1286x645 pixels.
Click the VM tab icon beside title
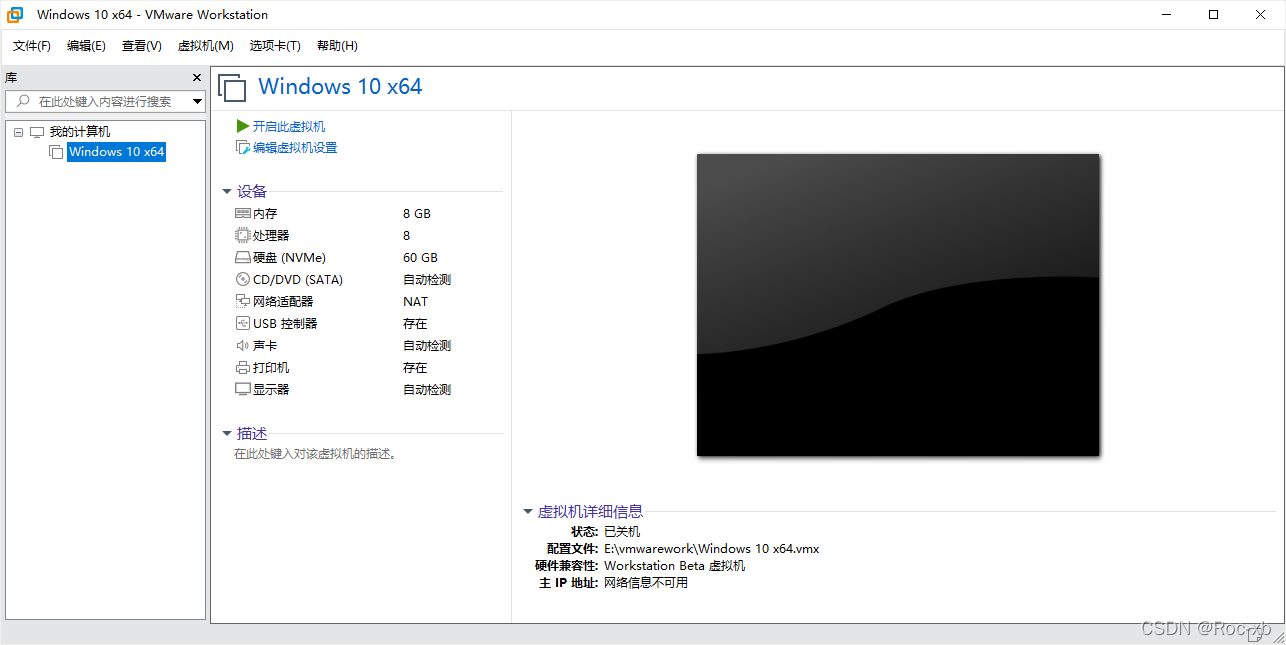click(232, 88)
